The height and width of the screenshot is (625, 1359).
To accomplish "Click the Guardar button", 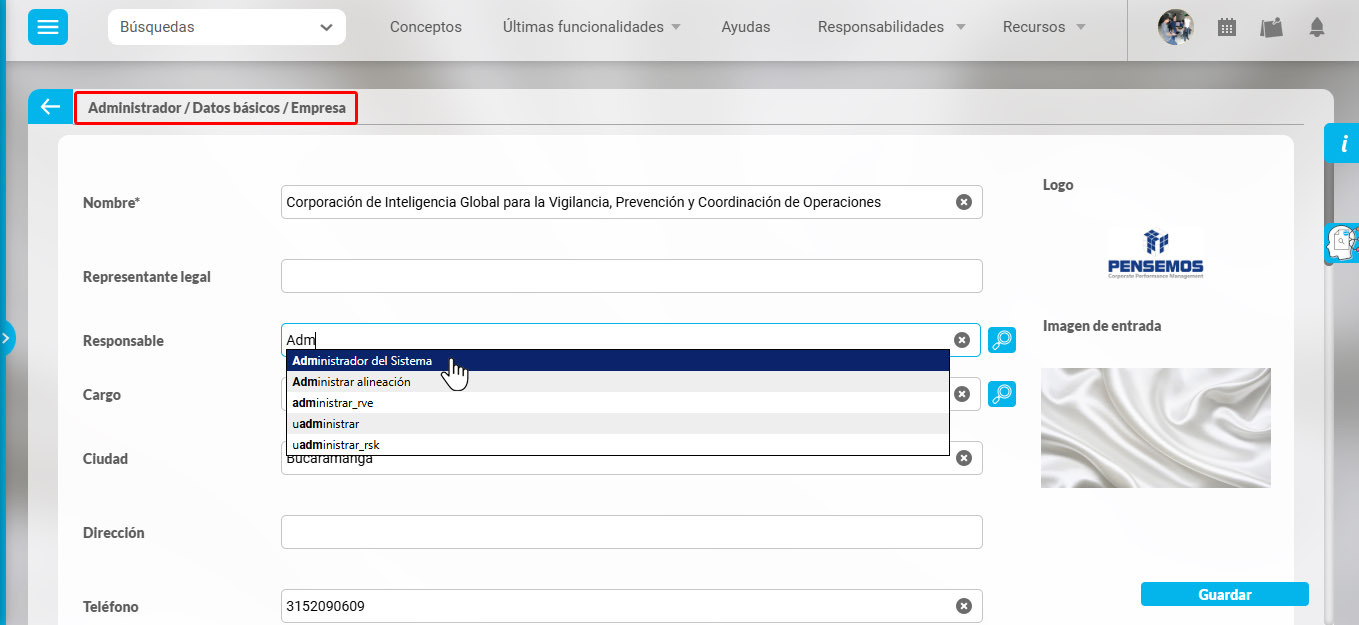I will coord(1224,594).
